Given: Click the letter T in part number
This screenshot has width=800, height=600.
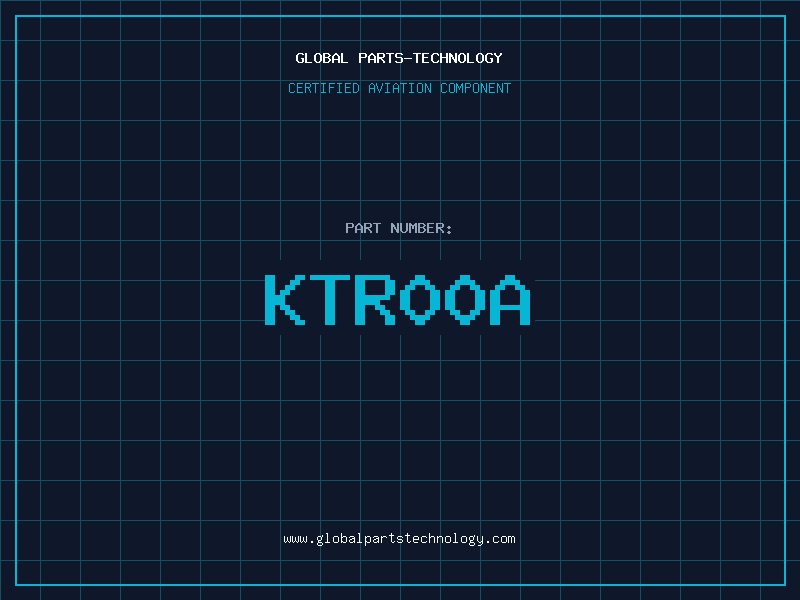Looking at the screenshot, I should point(330,300).
